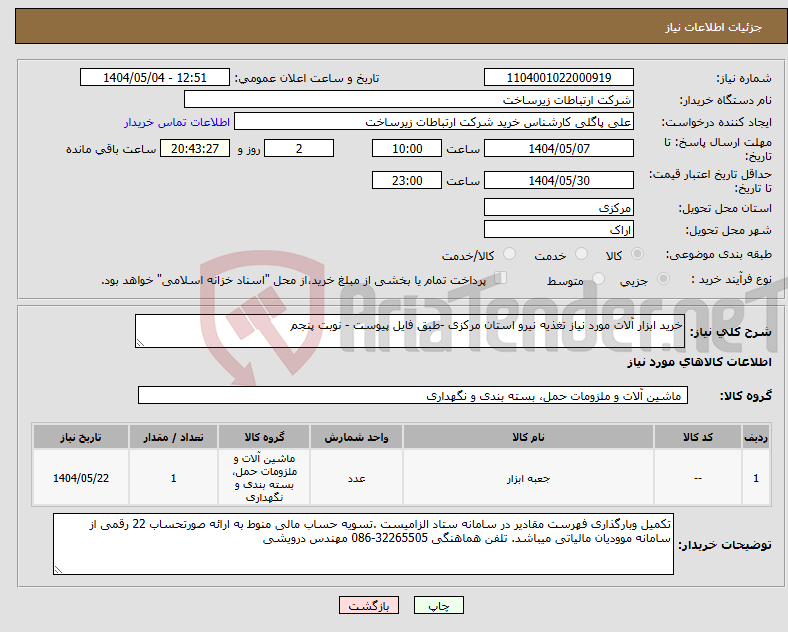Image resolution: width=788 pixels, height=632 pixels.
Task: Click the resize handle of توضیحات خریدار box
Action: (x=58, y=570)
